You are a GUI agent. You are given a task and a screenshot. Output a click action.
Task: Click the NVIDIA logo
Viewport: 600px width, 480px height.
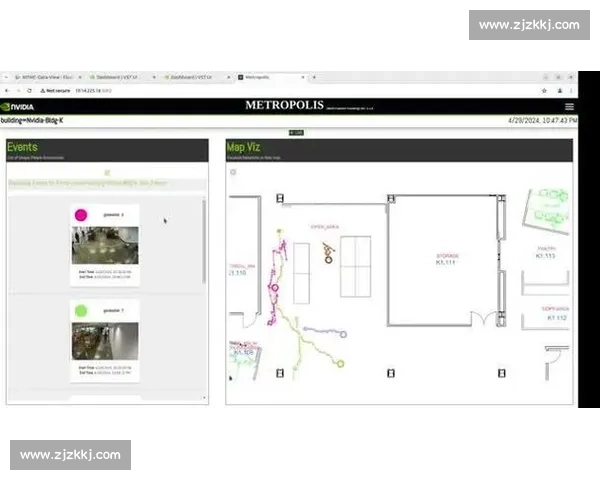coord(18,107)
